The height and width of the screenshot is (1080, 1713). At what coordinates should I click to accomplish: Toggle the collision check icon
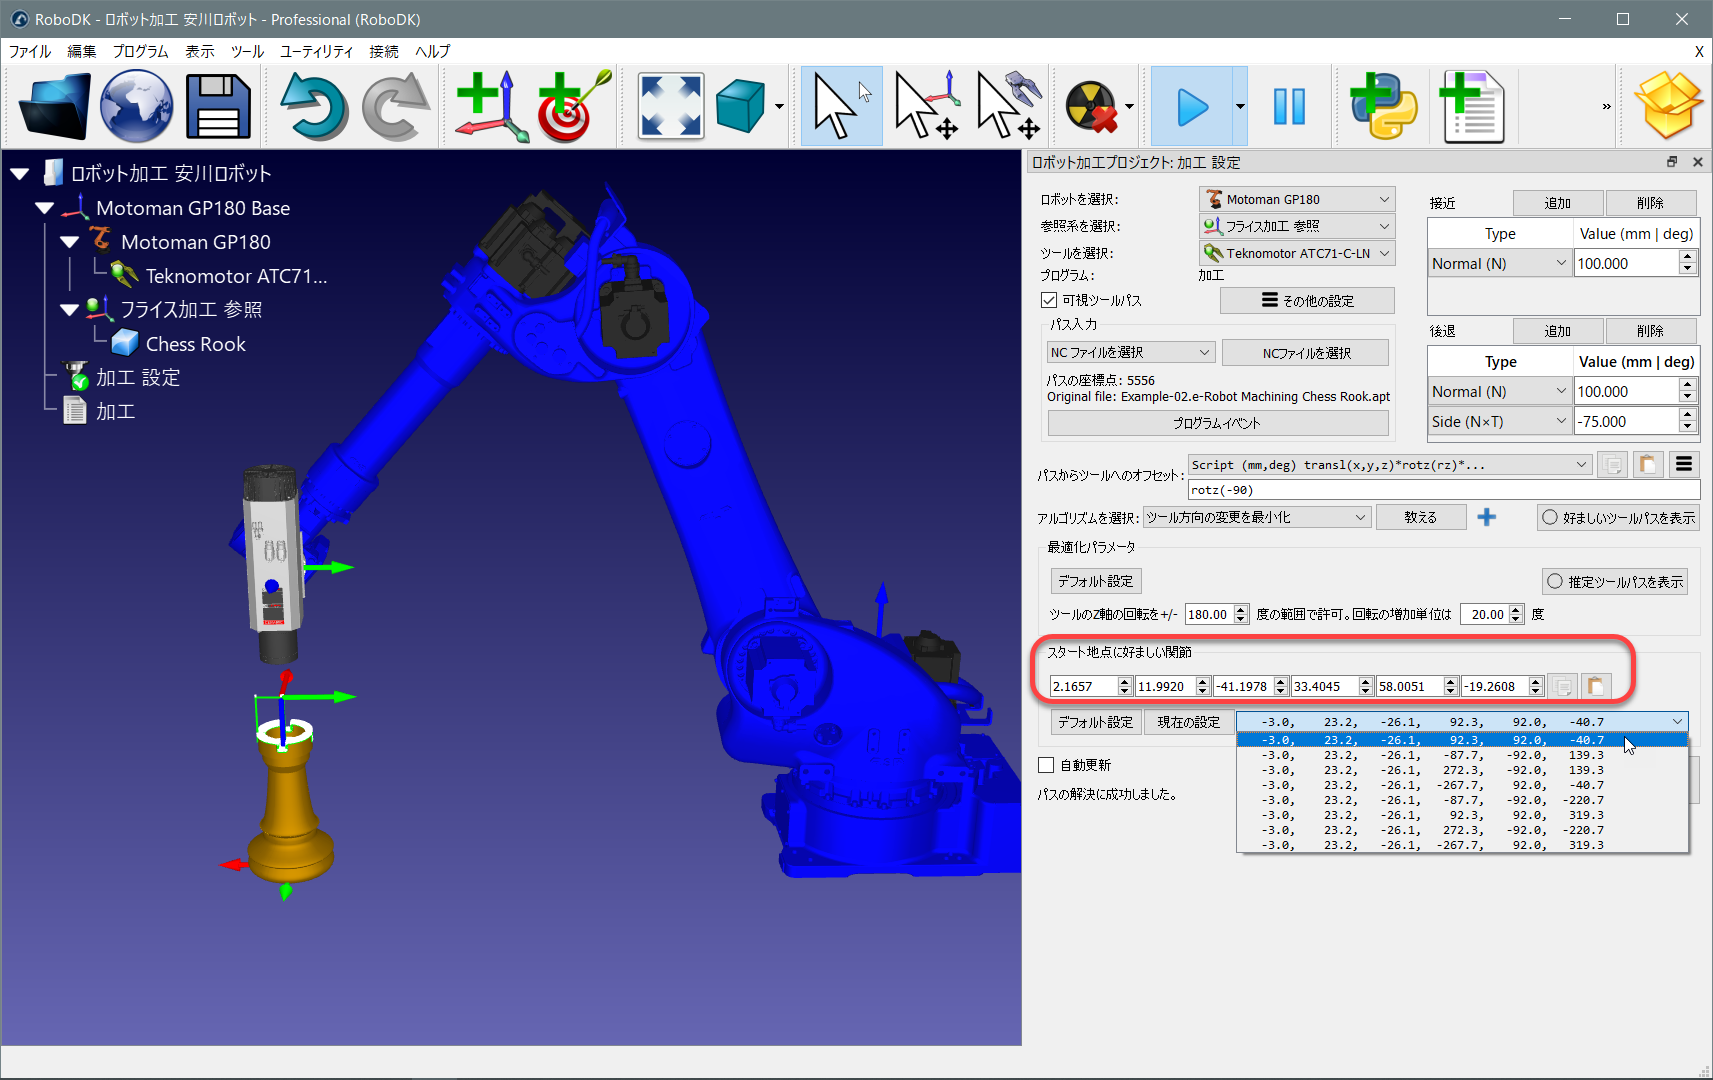[x=1091, y=107]
